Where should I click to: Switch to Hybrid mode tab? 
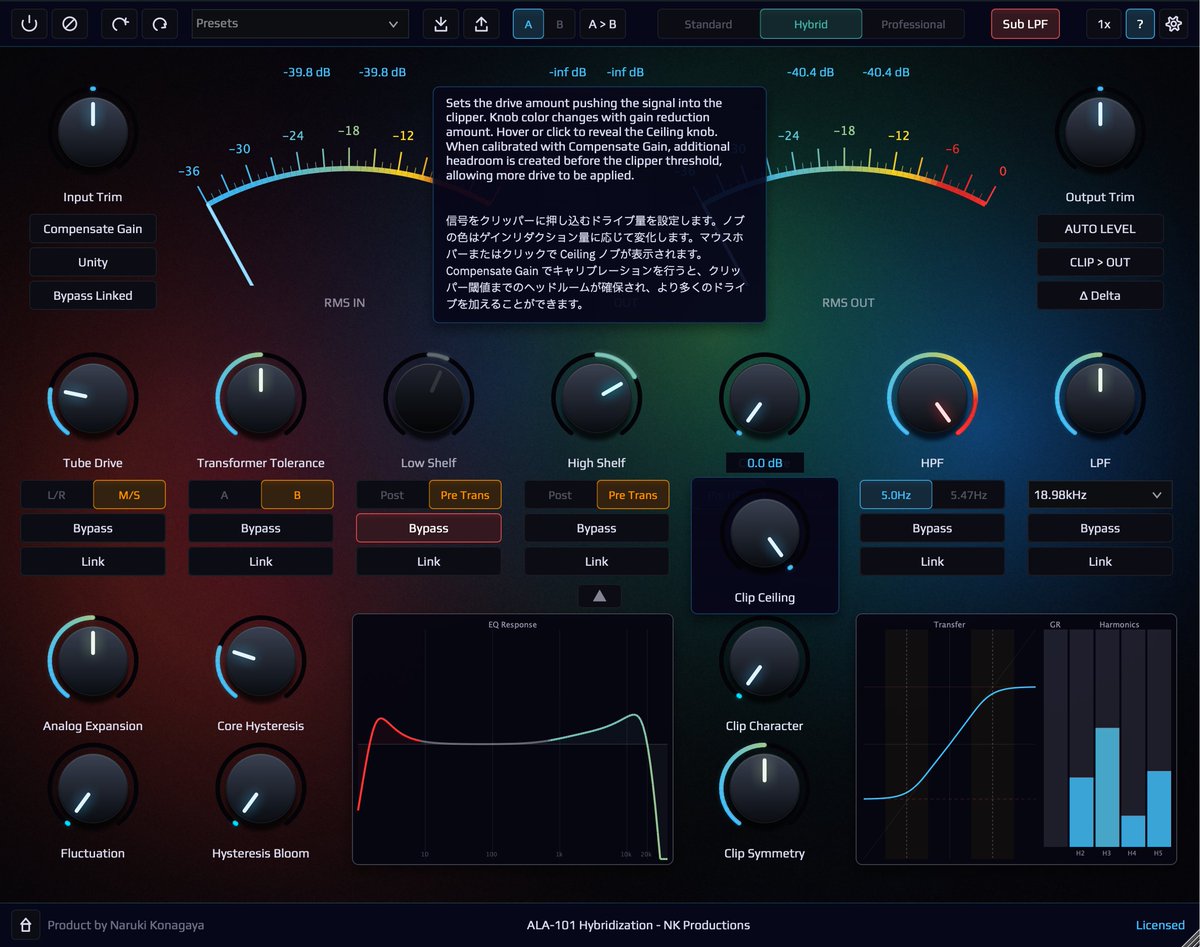(x=811, y=24)
